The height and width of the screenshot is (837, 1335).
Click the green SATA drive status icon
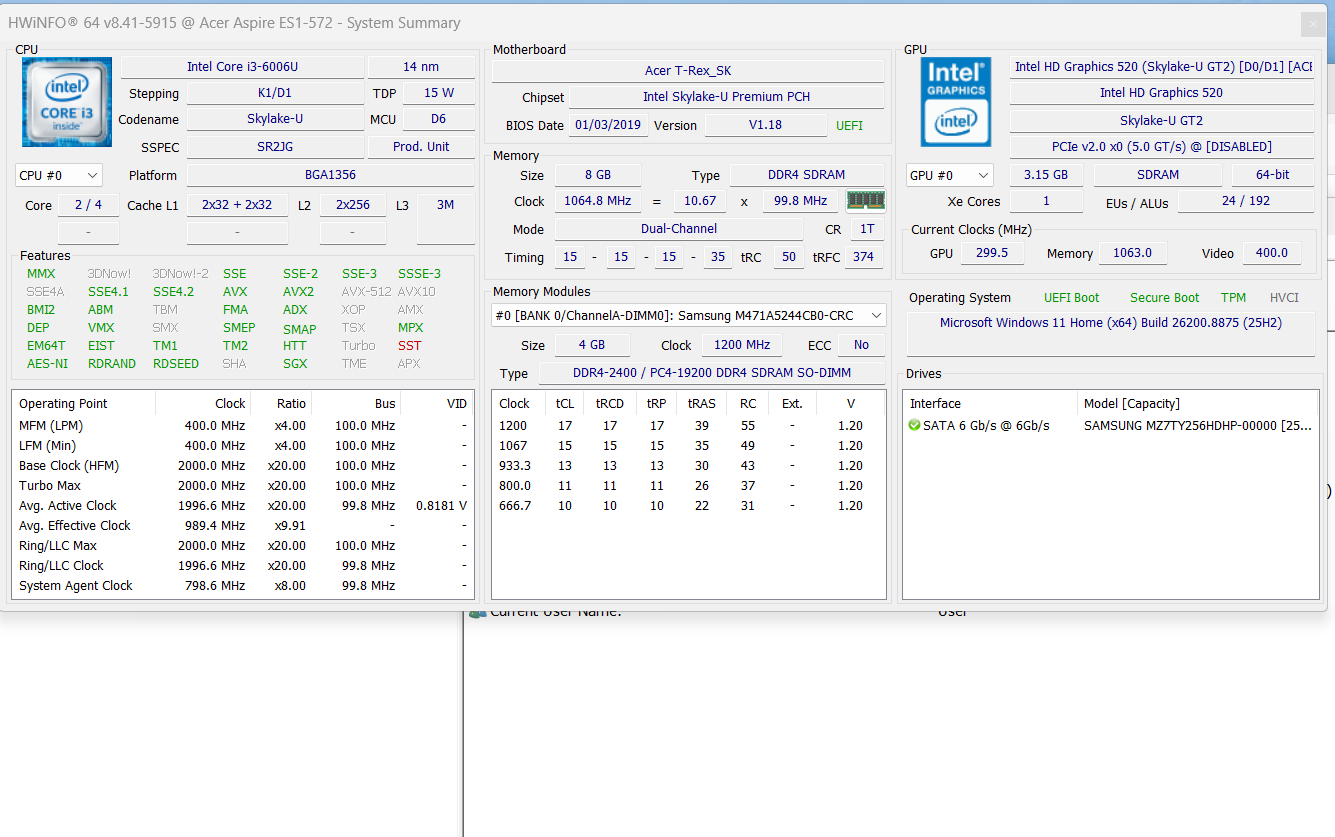tap(915, 426)
